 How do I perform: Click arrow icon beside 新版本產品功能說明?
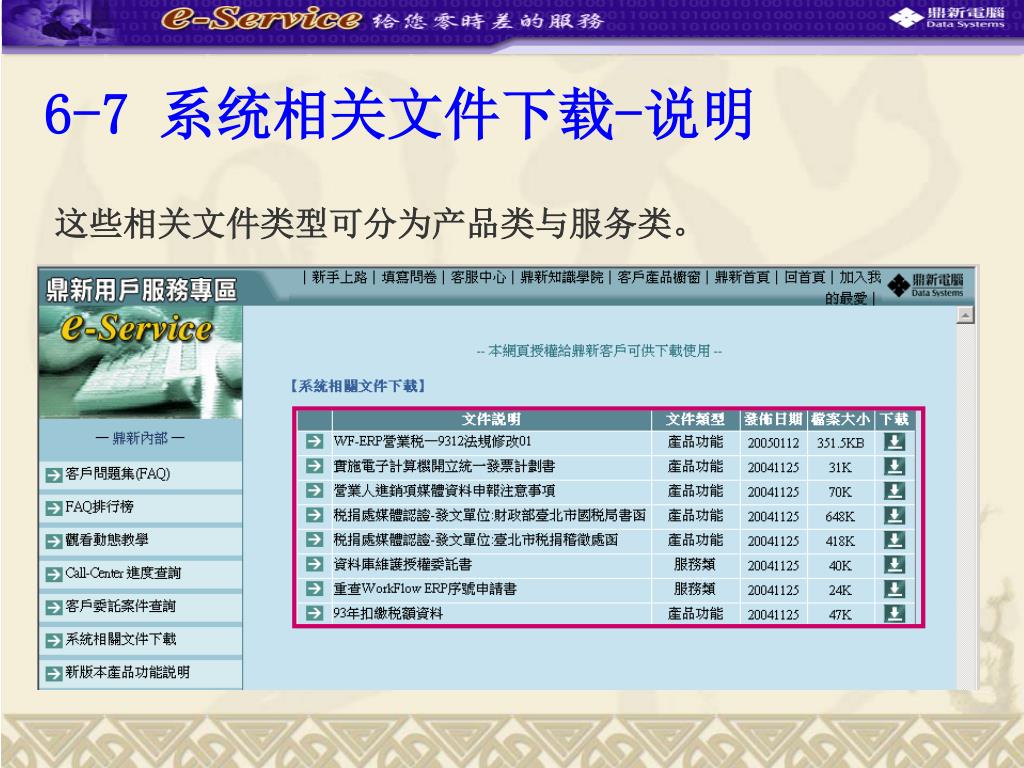pyautogui.click(x=54, y=673)
